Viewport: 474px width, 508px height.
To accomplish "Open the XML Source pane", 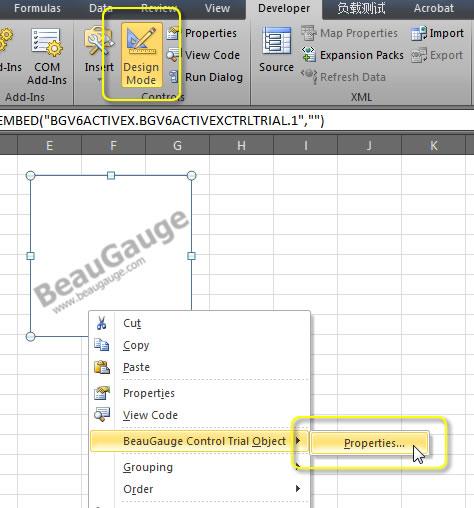I will [276, 50].
